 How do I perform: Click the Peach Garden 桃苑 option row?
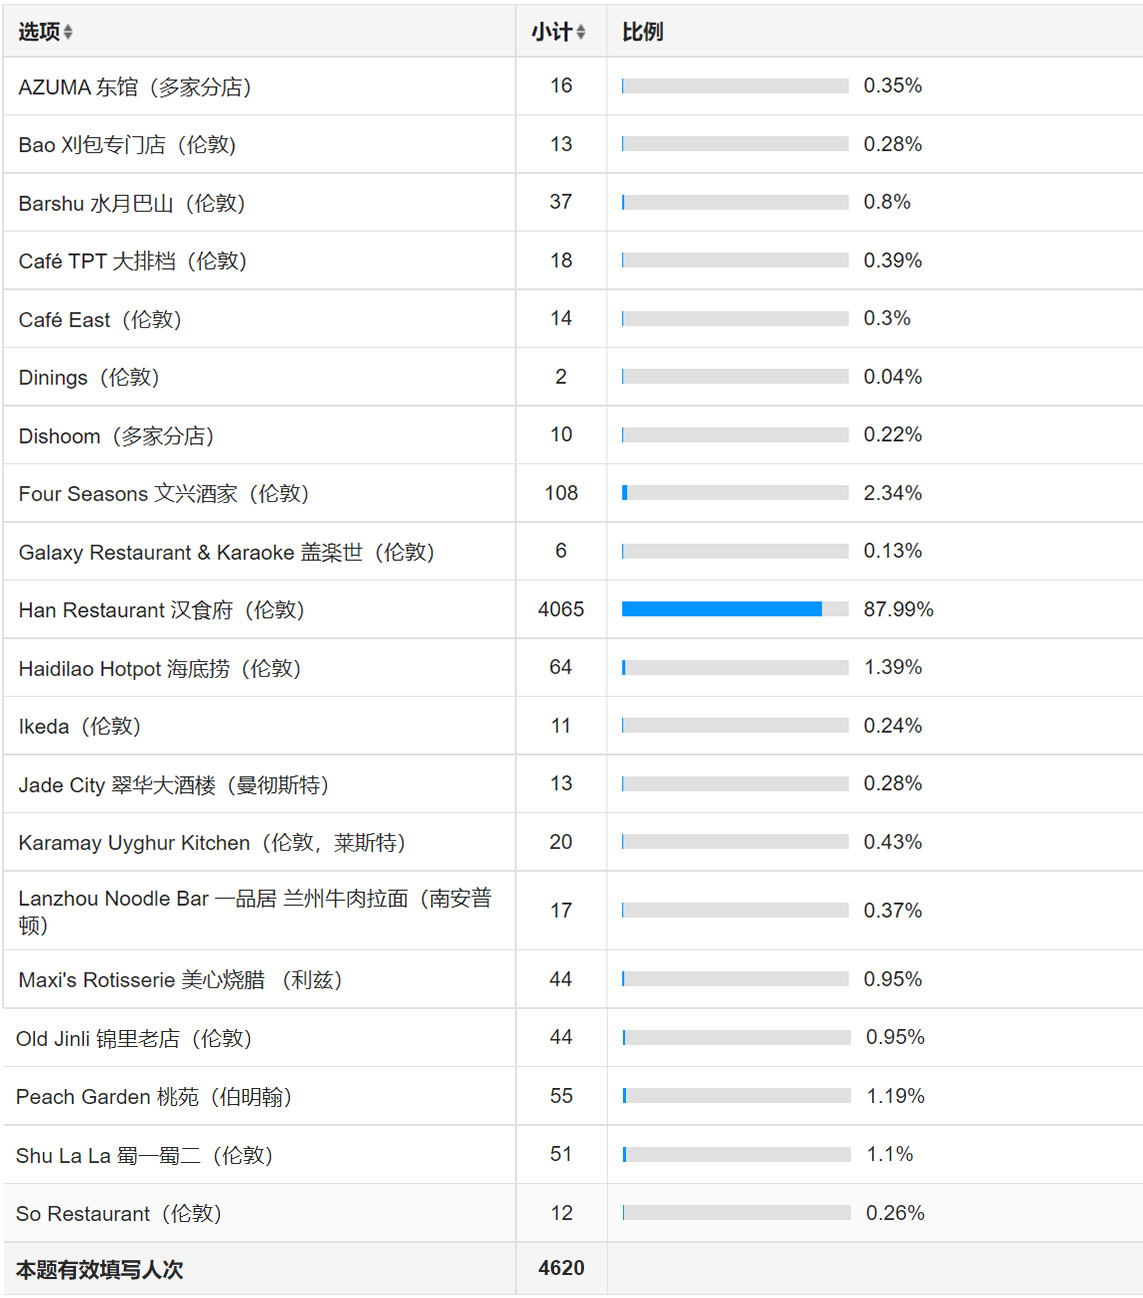tap(573, 1096)
